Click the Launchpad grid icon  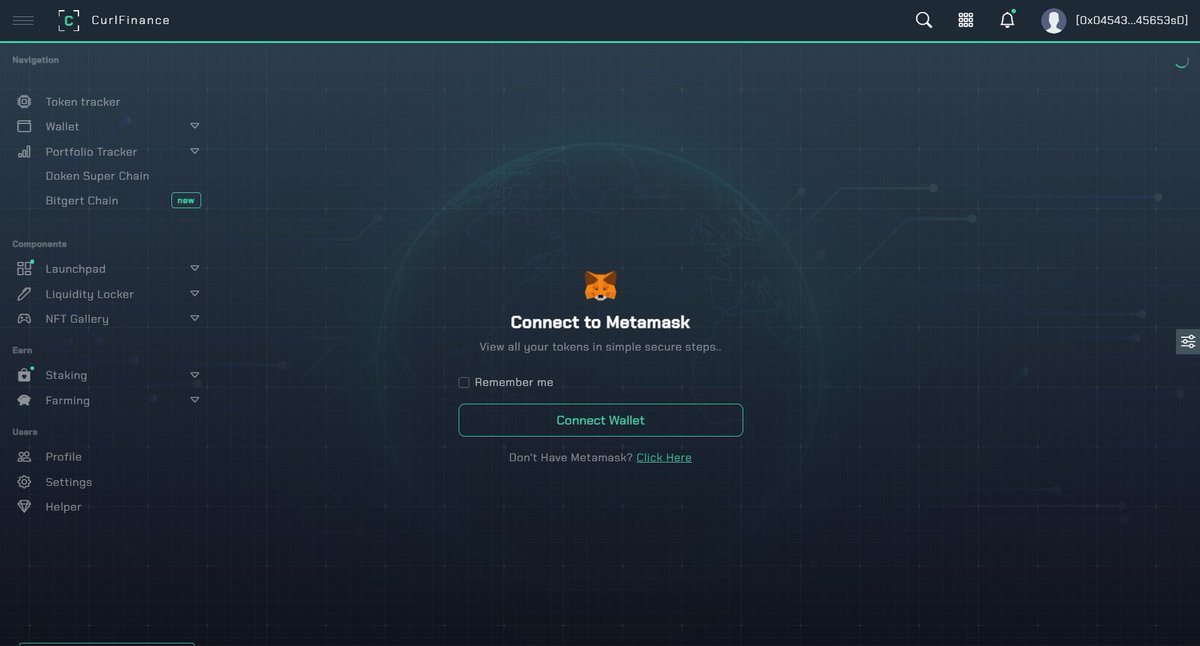click(24, 269)
